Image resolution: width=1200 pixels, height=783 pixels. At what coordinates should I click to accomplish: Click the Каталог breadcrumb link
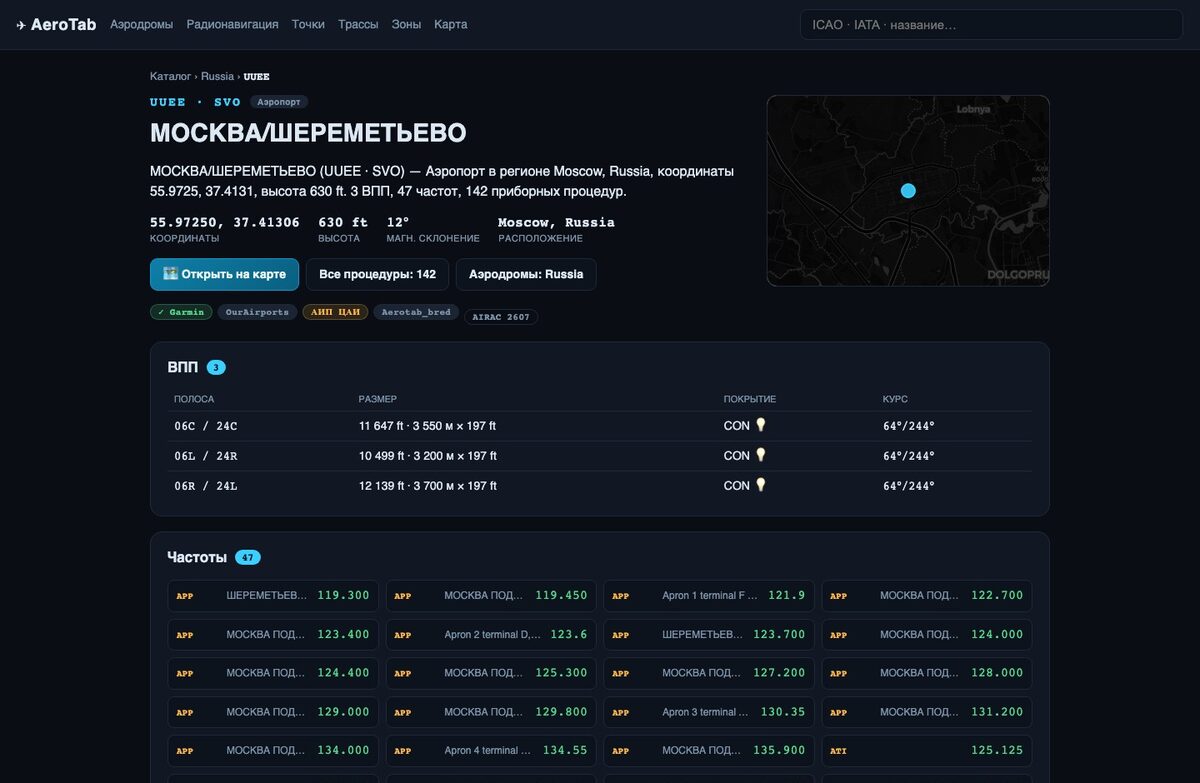coord(170,76)
